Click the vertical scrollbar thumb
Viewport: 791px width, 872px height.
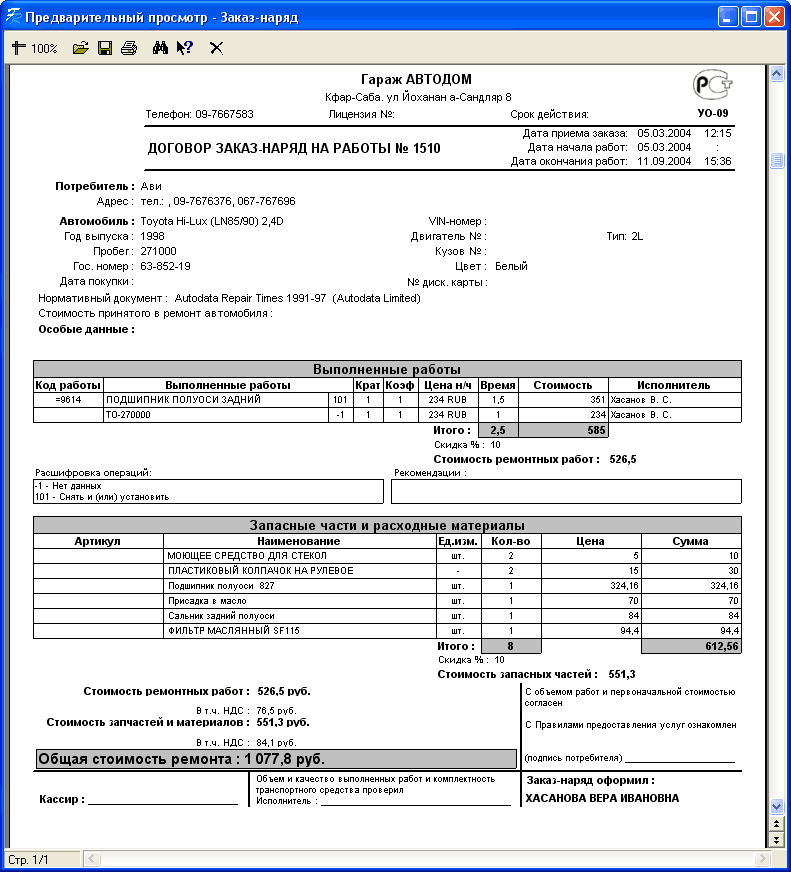tap(775, 161)
